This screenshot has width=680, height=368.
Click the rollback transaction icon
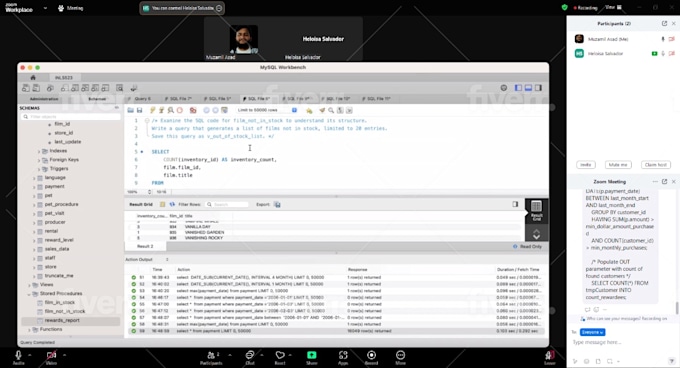tap(216, 111)
